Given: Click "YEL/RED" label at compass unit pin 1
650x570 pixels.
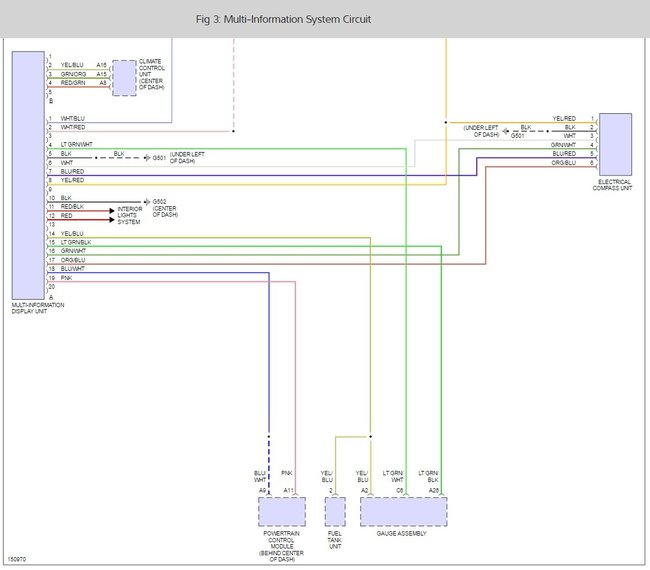Looking at the screenshot, I should 564,119.
